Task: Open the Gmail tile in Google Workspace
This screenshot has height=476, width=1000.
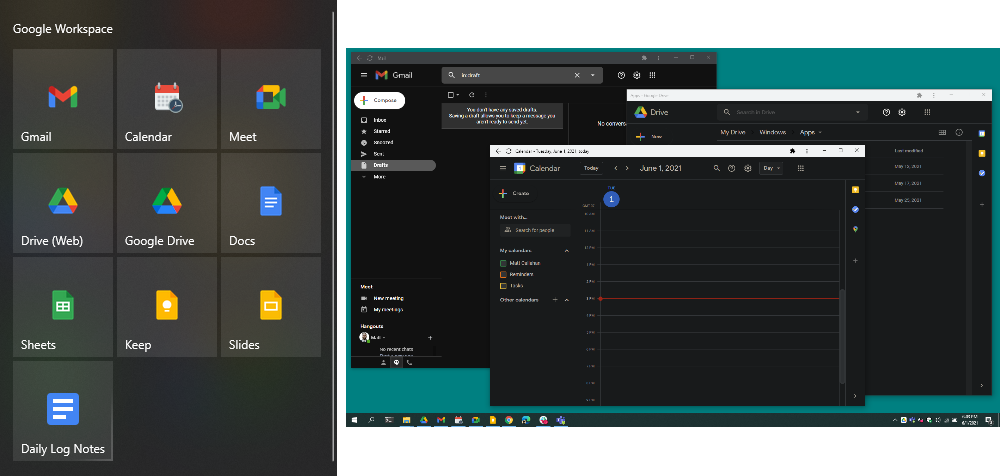Action: (x=62, y=99)
